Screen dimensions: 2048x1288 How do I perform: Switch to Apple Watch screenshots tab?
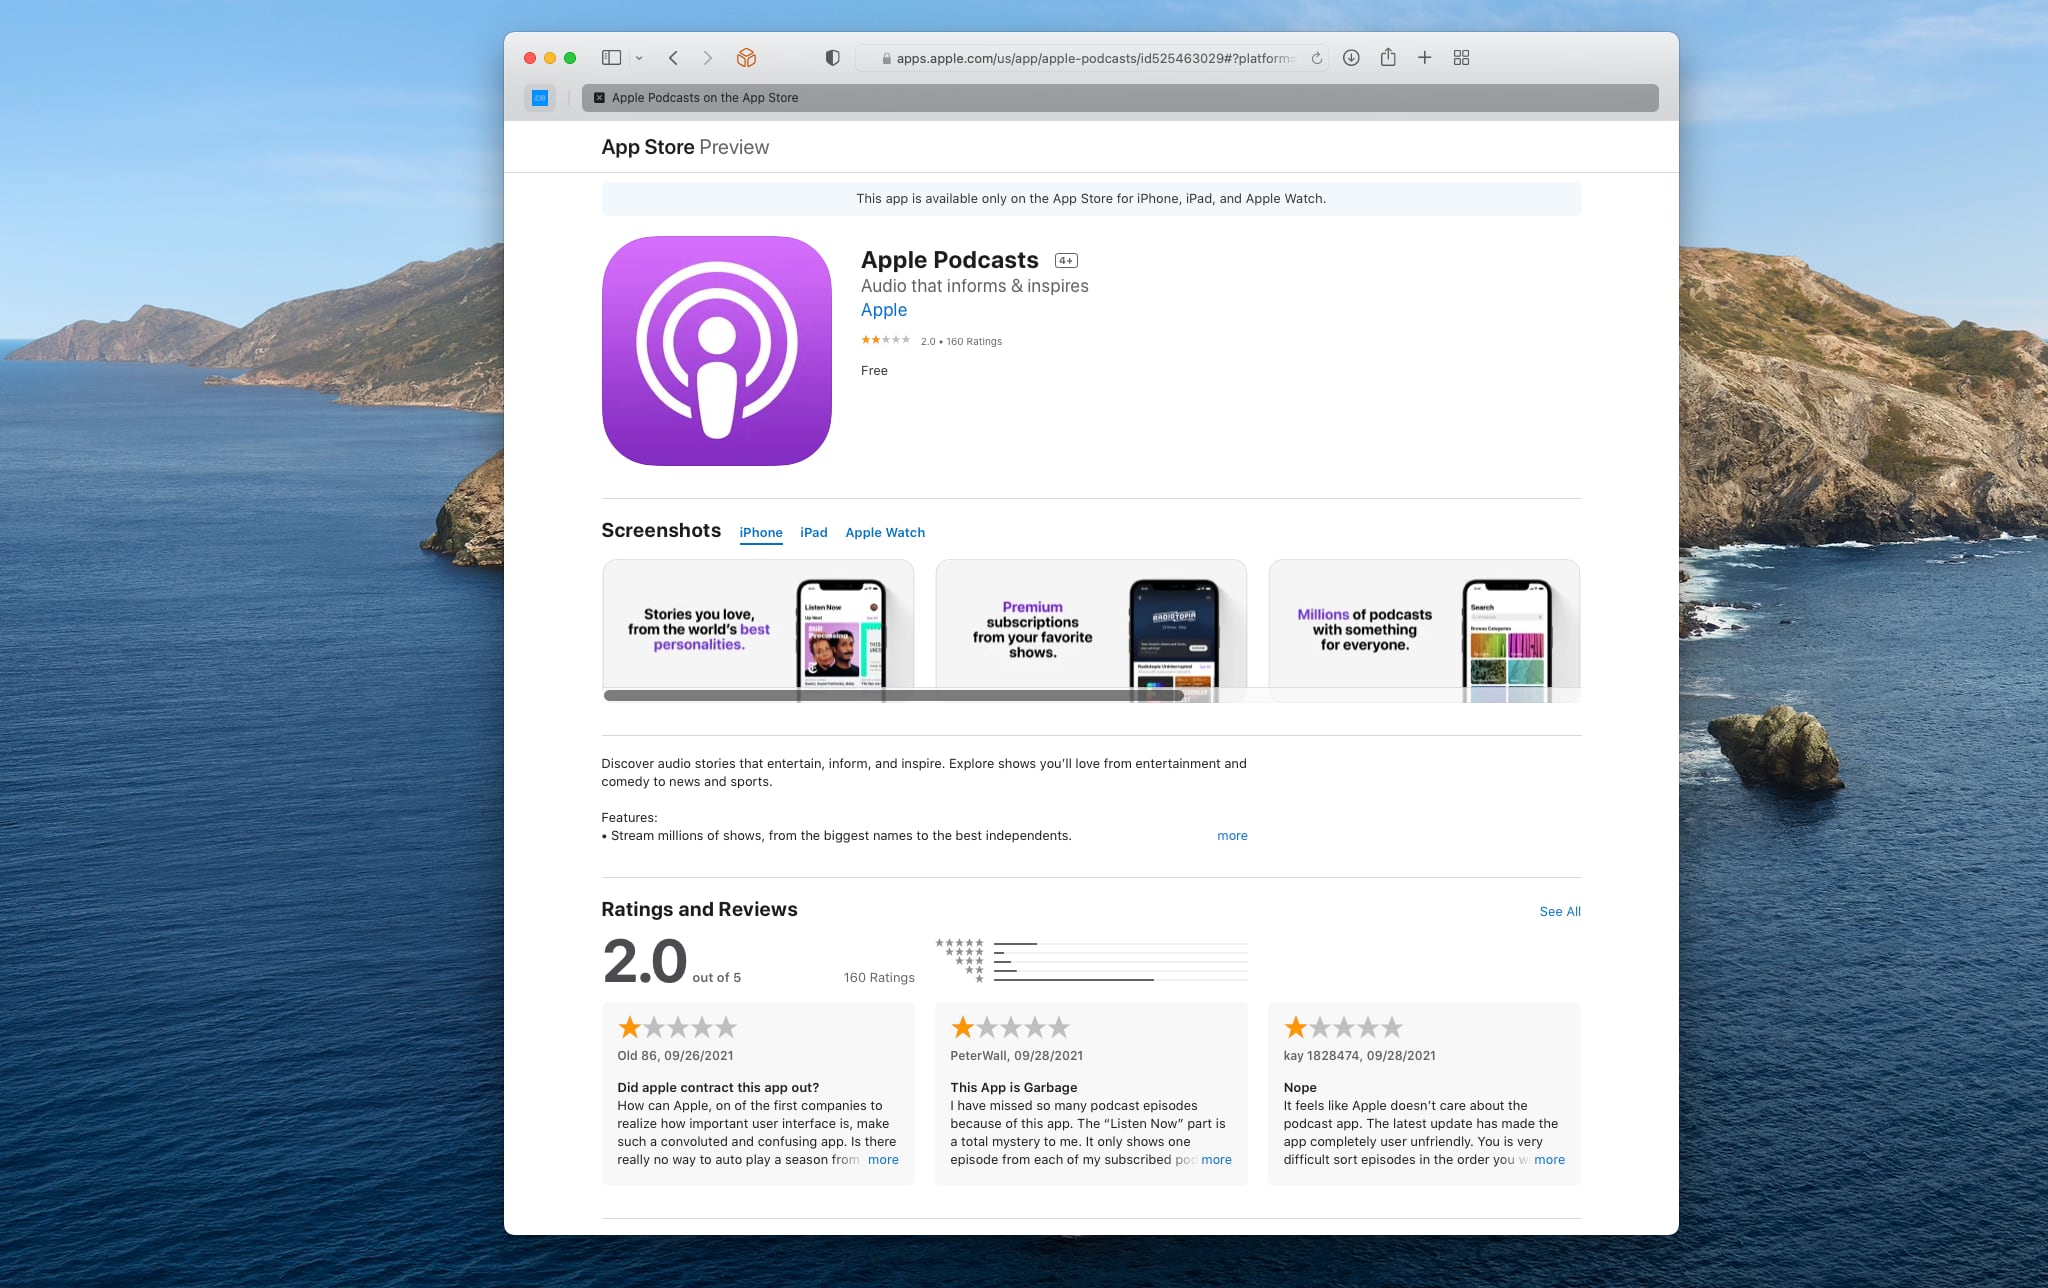tap(885, 533)
